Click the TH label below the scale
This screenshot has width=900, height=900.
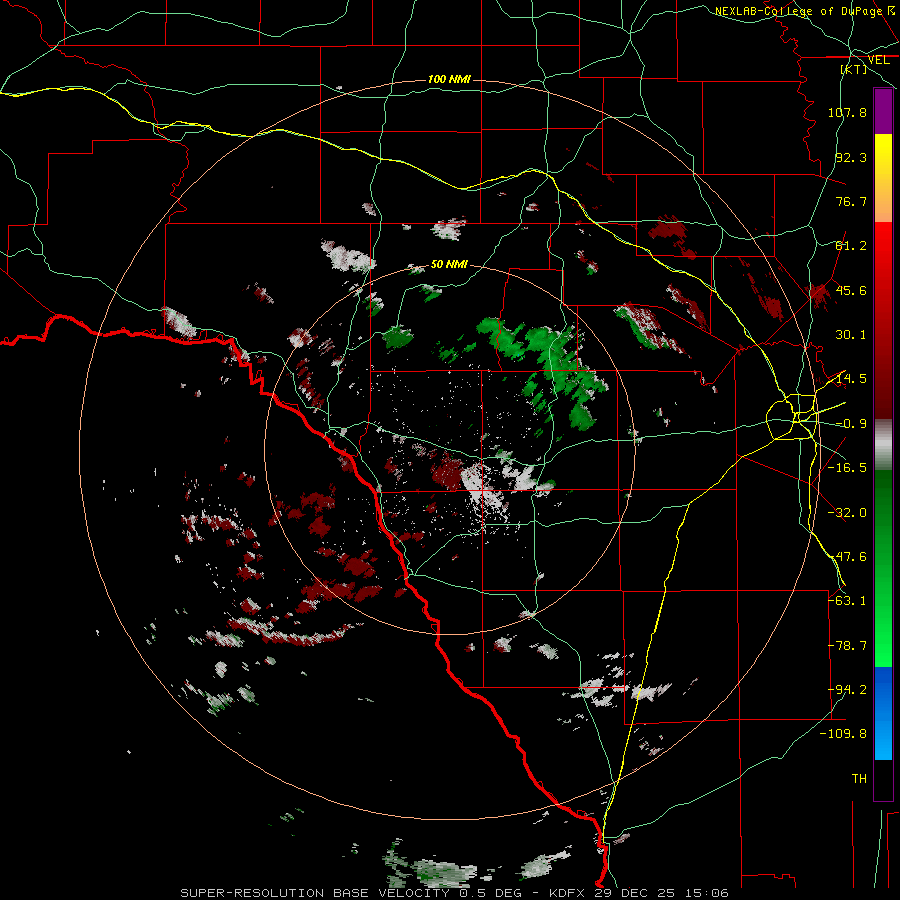859,779
